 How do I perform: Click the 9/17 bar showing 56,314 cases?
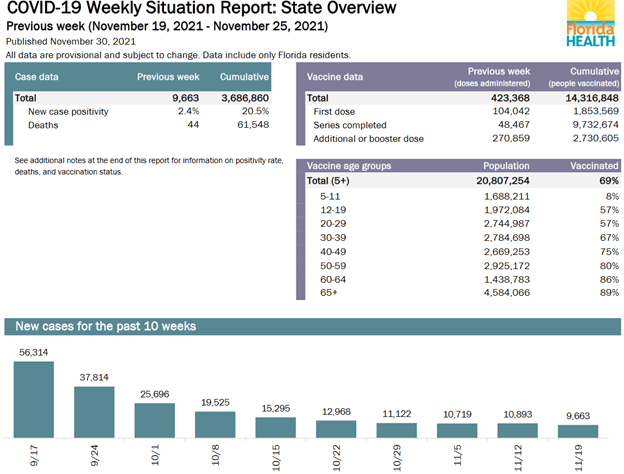(x=33, y=399)
